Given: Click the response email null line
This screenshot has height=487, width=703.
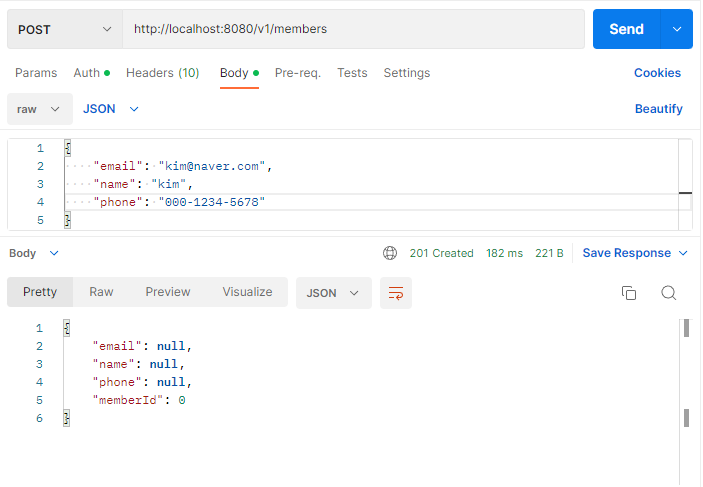Looking at the screenshot, I should [143, 346].
